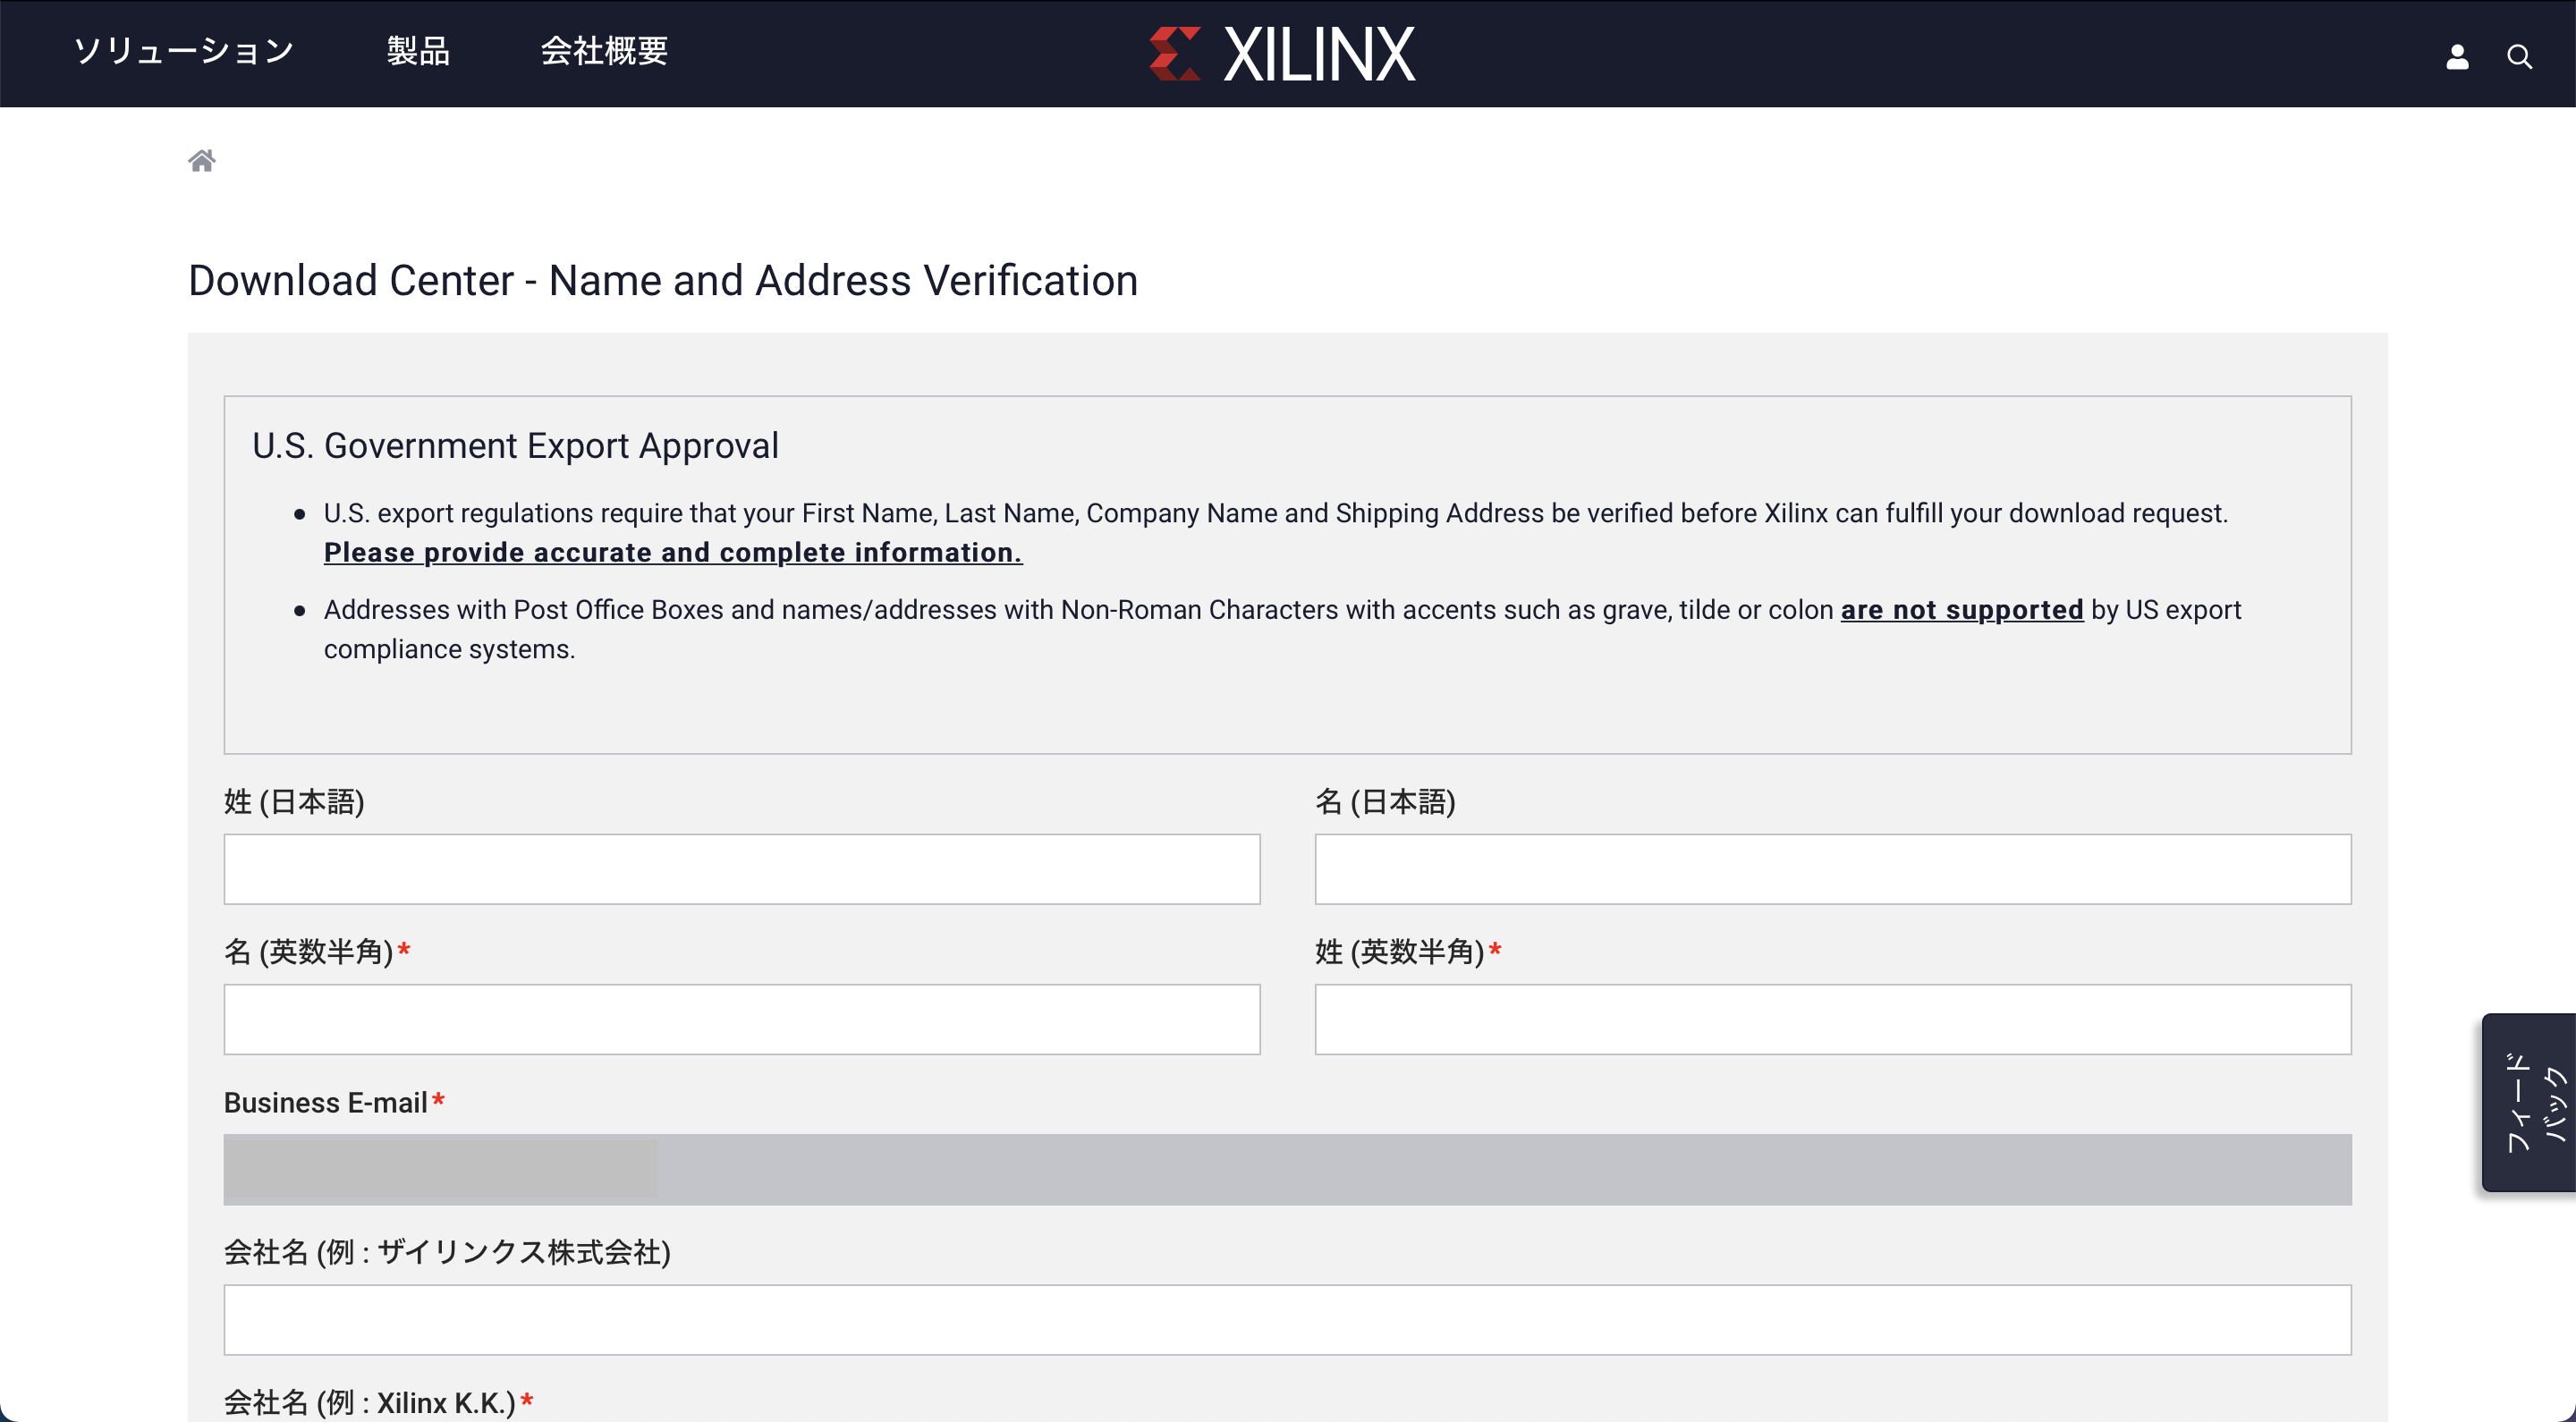
Task: Open the 製品 menu
Action: coord(418,51)
